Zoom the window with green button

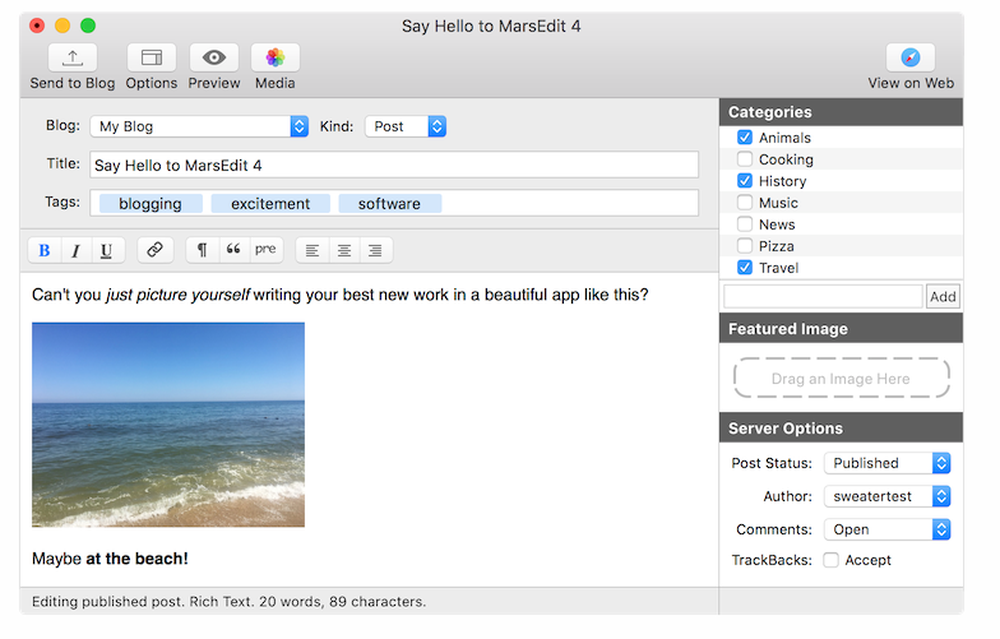tap(88, 26)
